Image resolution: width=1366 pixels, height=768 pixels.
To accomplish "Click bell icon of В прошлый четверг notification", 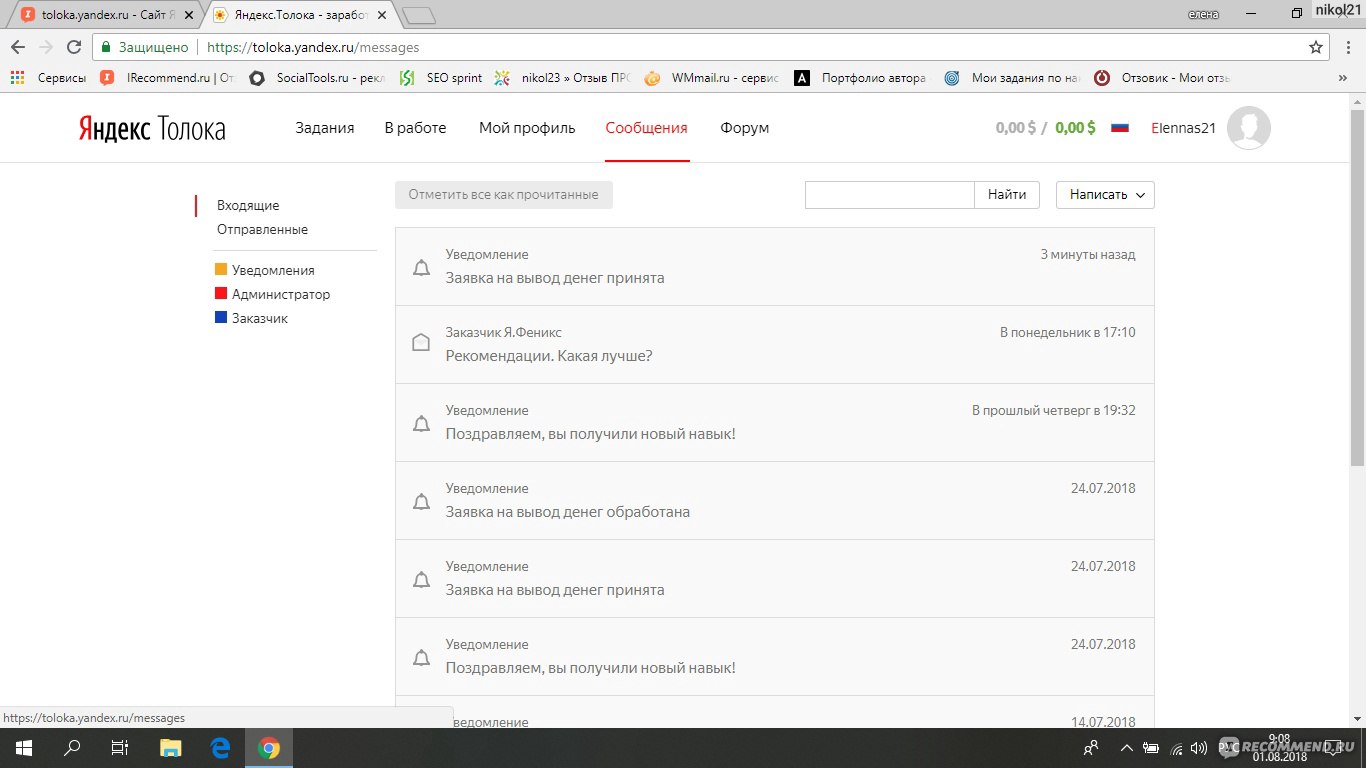I will pyautogui.click(x=422, y=423).
